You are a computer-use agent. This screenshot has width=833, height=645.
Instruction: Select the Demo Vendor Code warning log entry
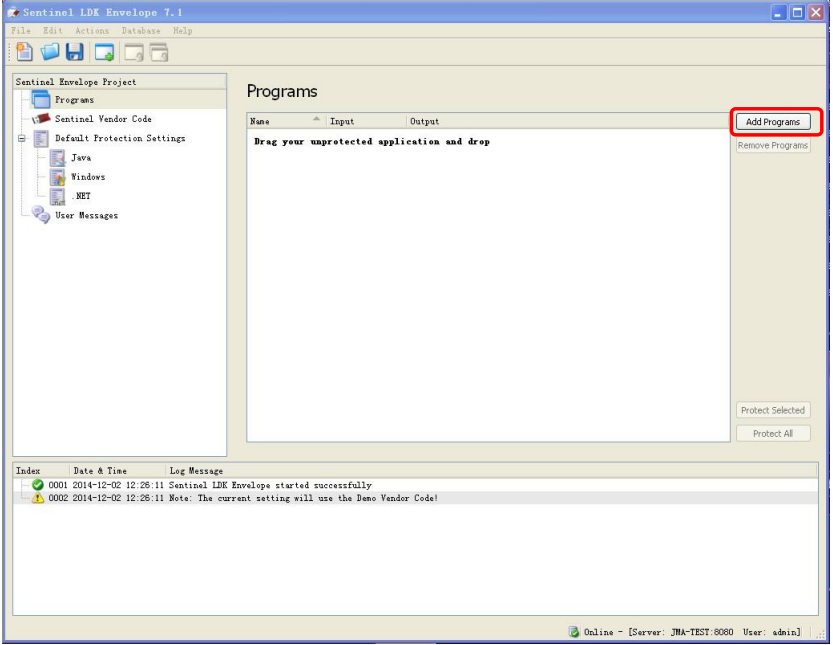240,498
